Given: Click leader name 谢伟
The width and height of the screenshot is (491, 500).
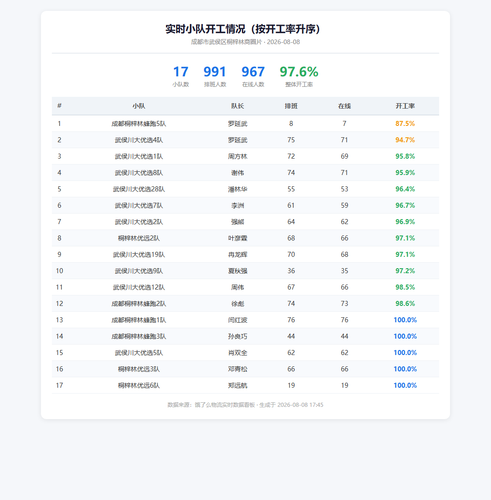Looking at the screenshot, I should pyautogui.click(x=237, y=173).
